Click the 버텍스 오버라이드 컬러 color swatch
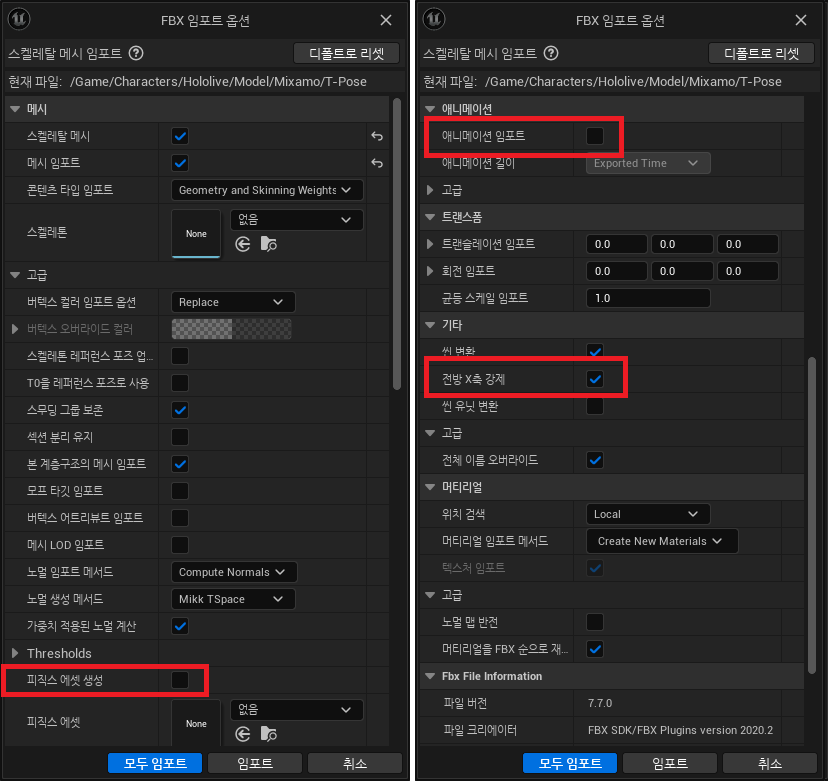The image size is (828, 781). [232, 329]
